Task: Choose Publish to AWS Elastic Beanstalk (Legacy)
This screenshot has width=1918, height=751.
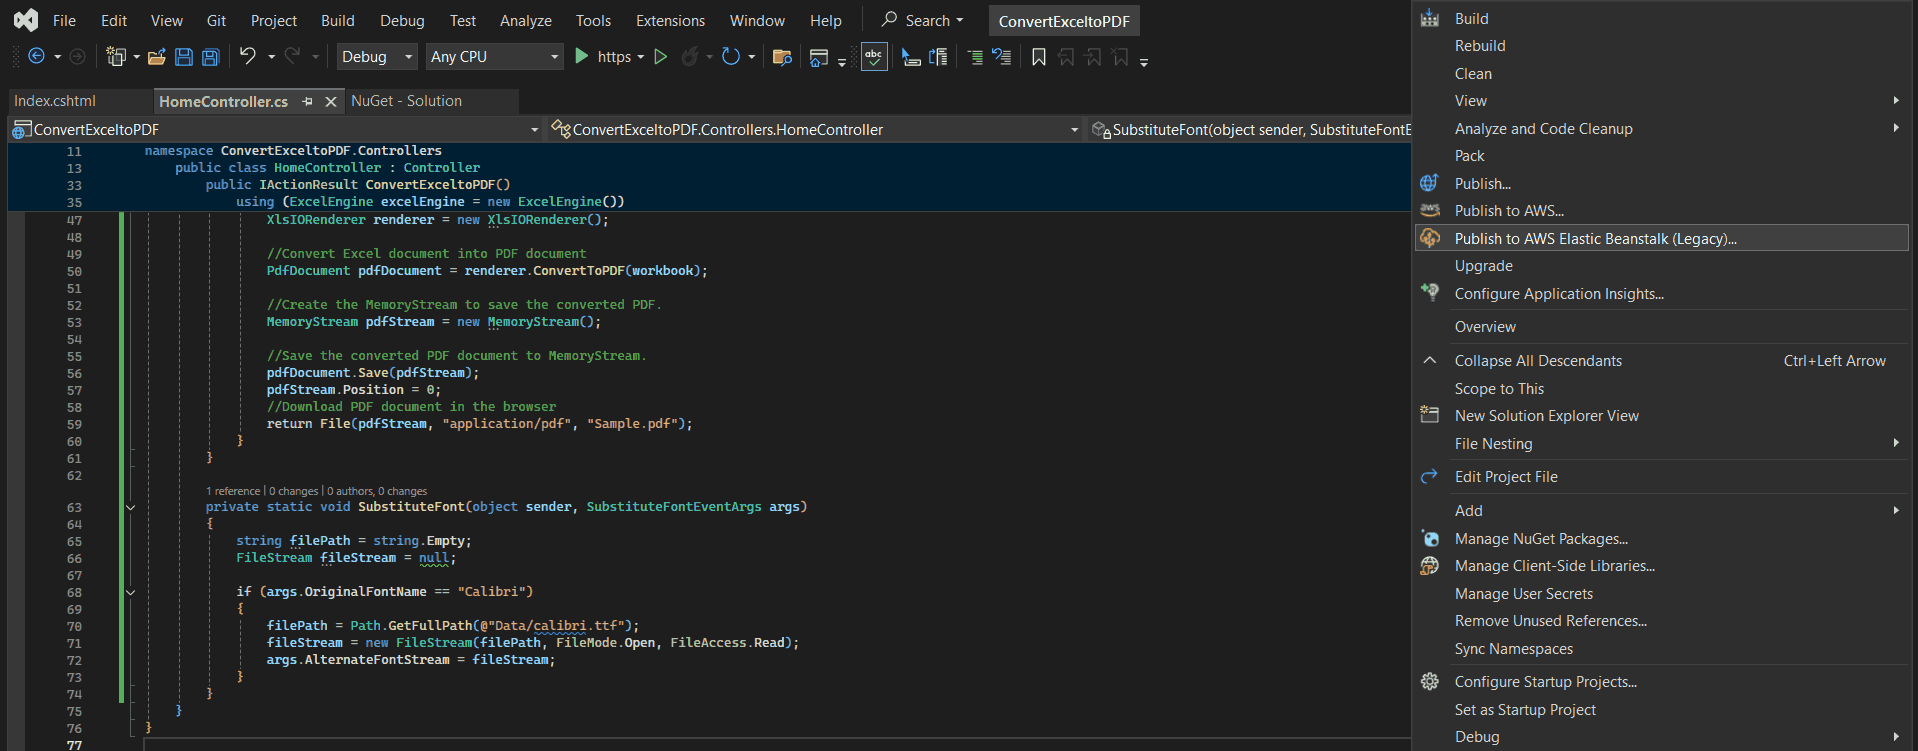Action: 1662,238
